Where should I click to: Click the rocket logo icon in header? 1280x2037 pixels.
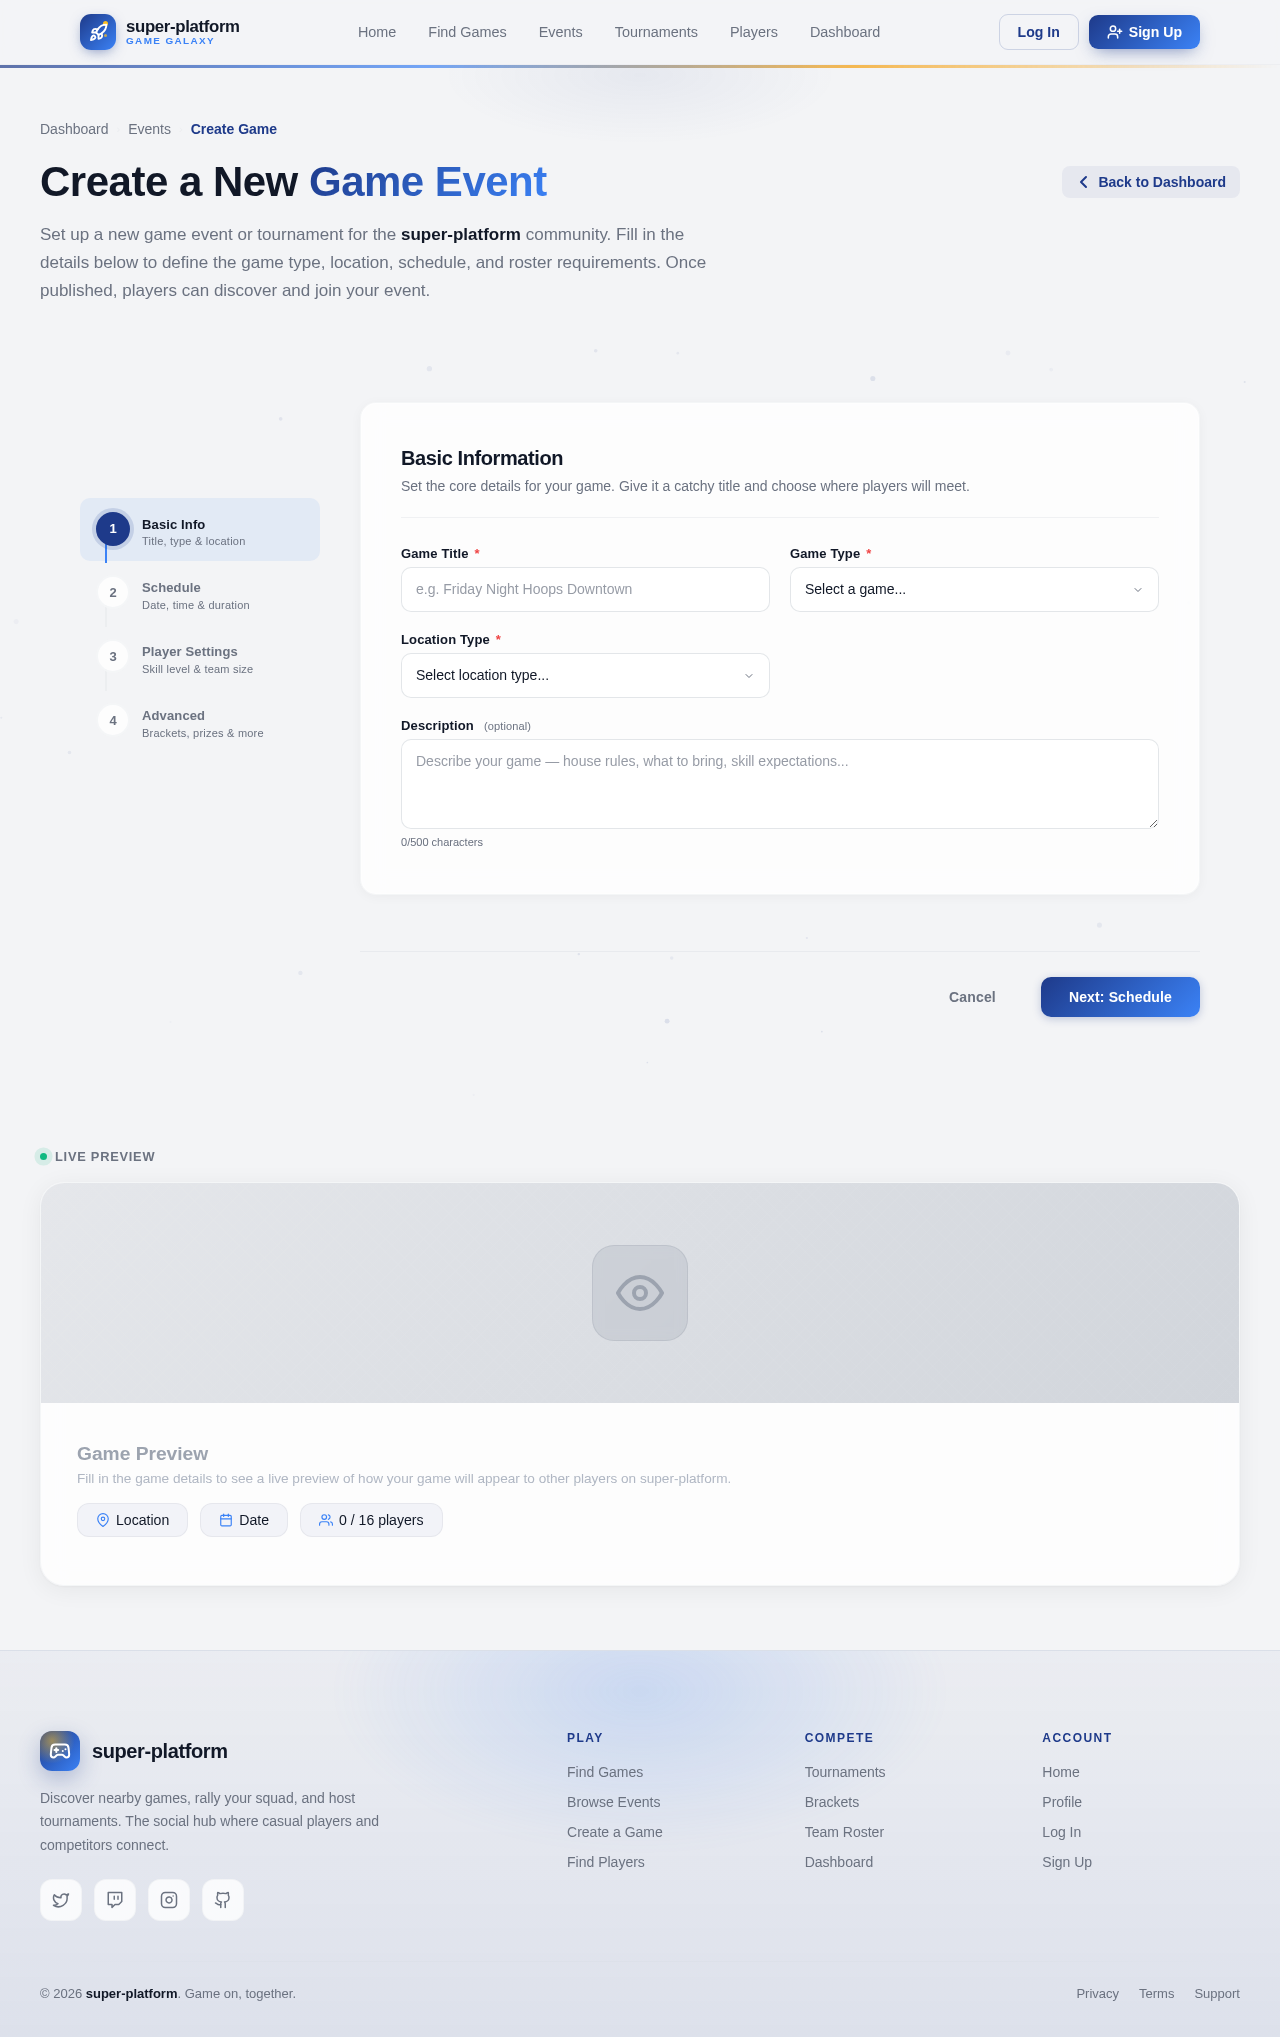(x=98, y=32)
